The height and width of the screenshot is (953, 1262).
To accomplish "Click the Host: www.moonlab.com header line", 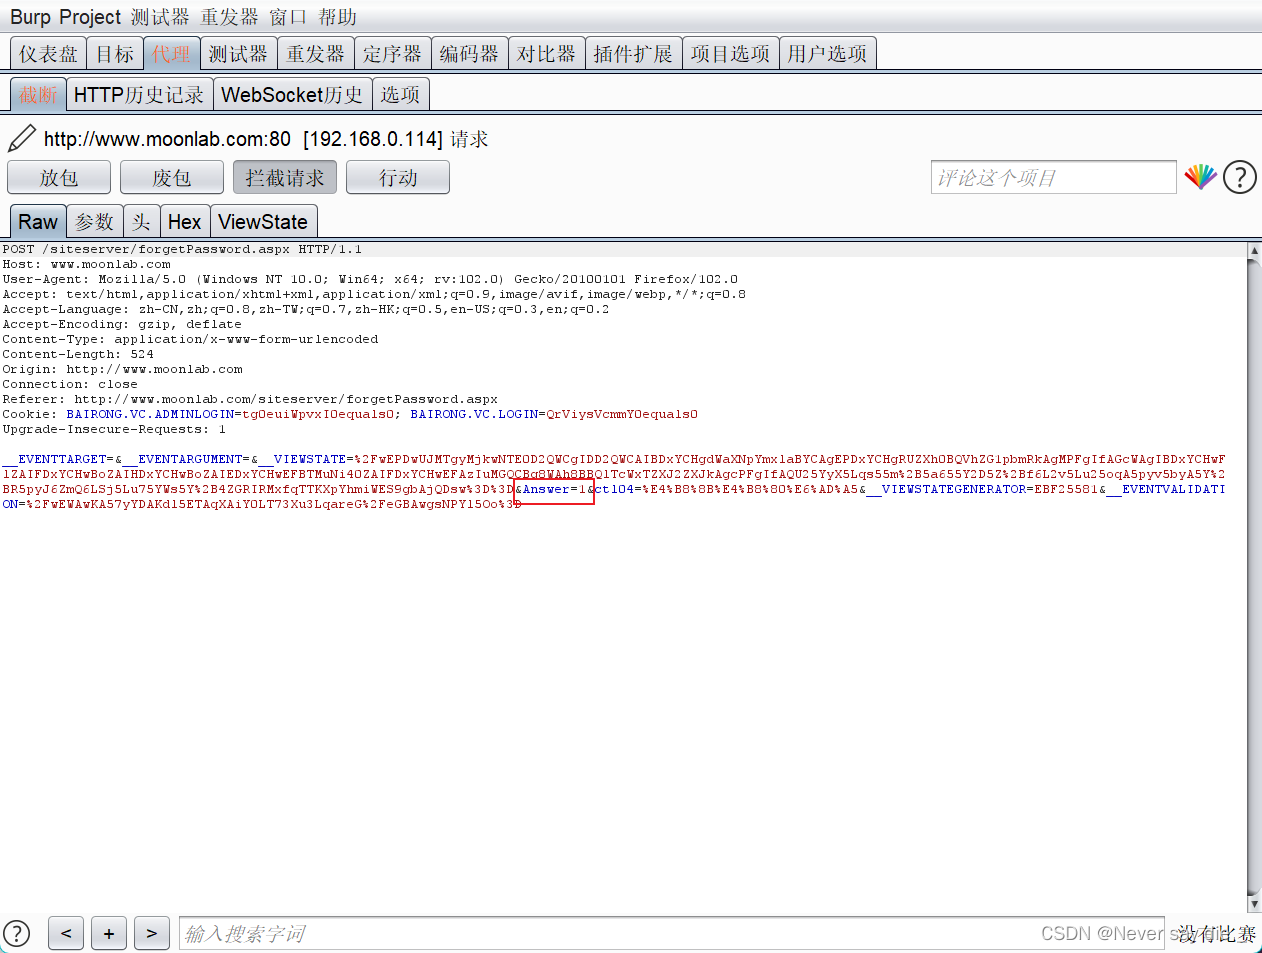I will [x=87, y=264].
